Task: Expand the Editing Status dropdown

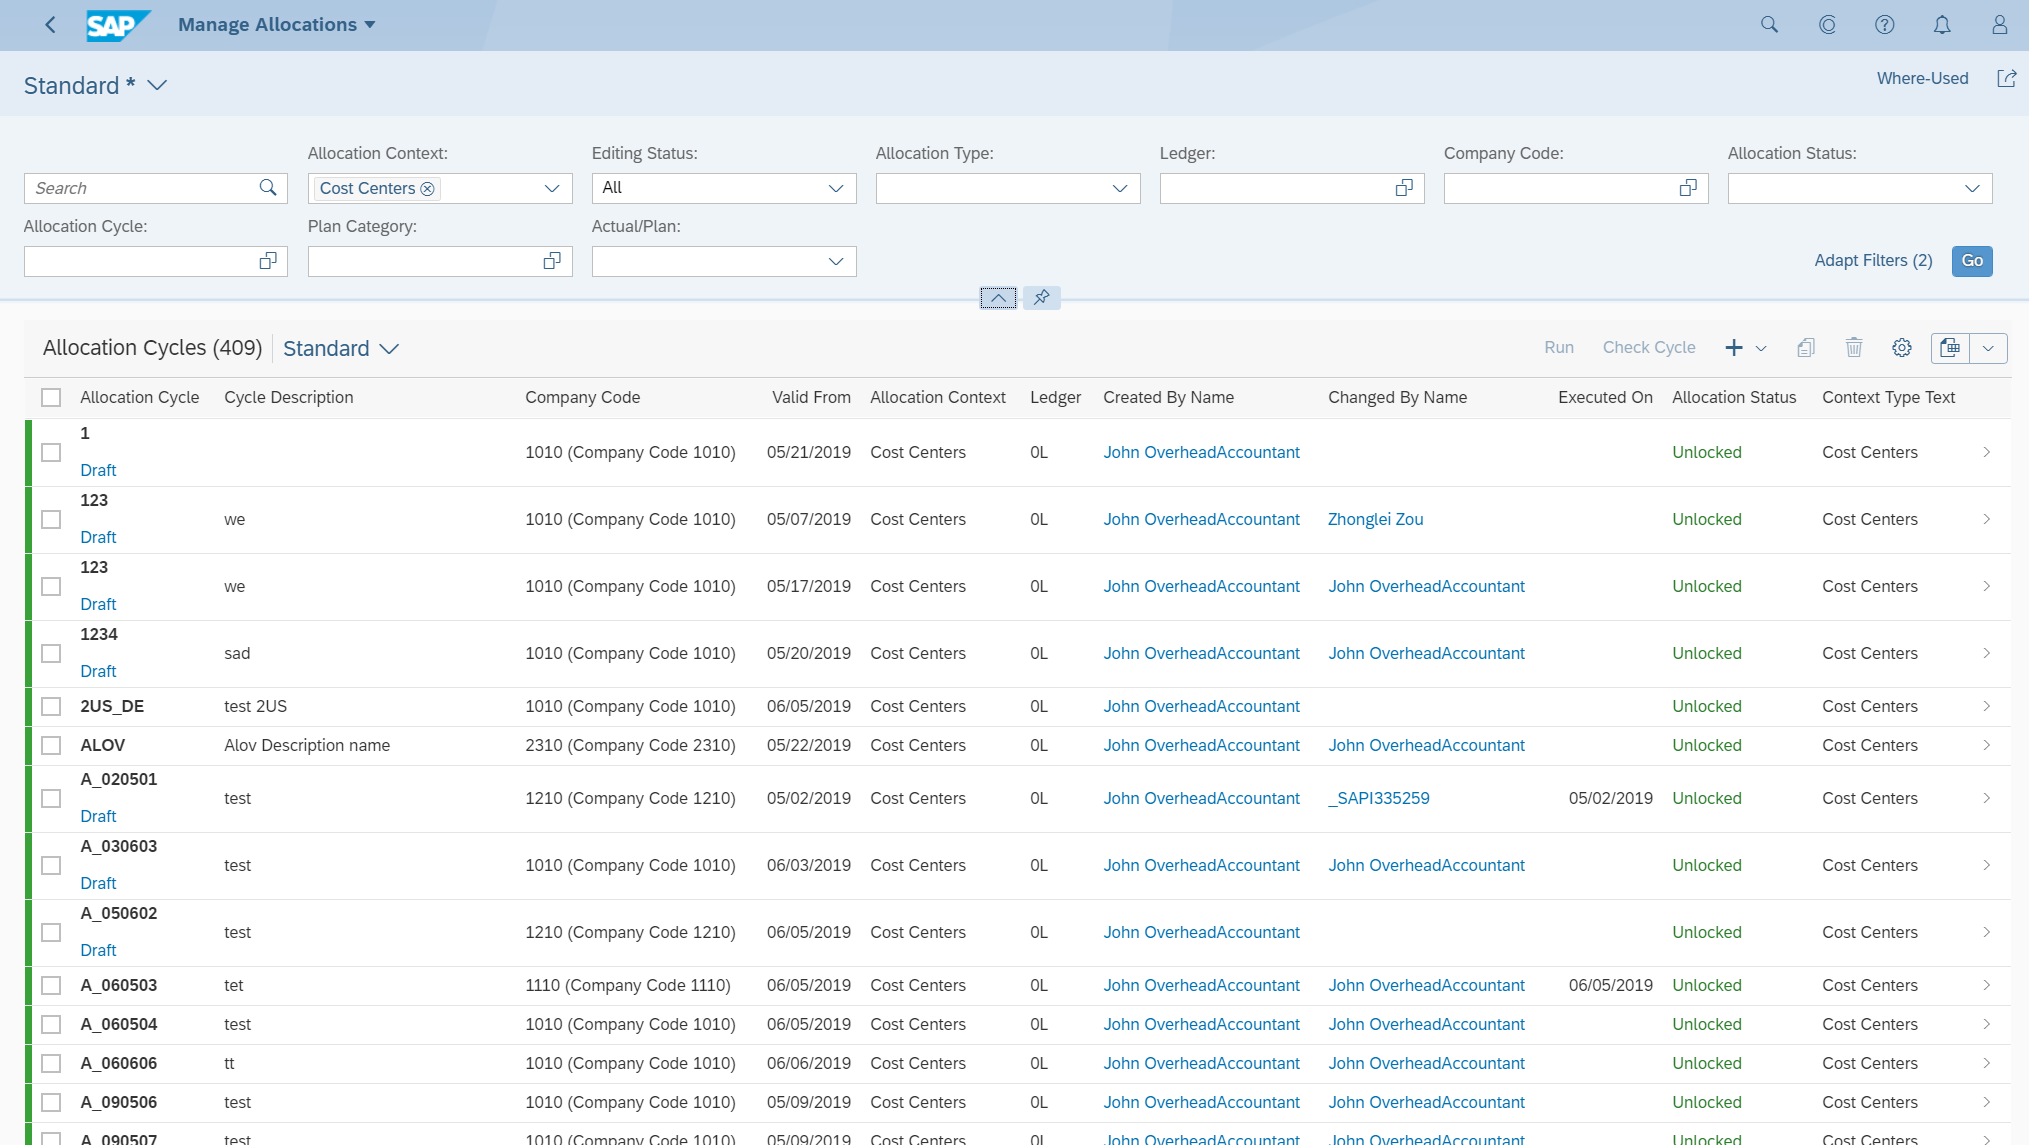Action: pos(835,188)
